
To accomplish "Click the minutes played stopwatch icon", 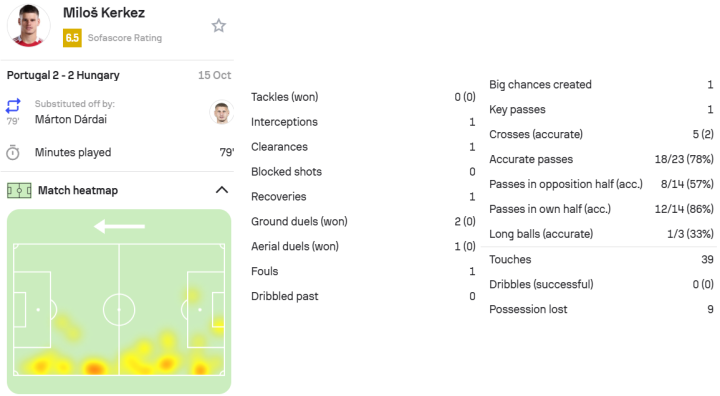I will click(13, 153).
